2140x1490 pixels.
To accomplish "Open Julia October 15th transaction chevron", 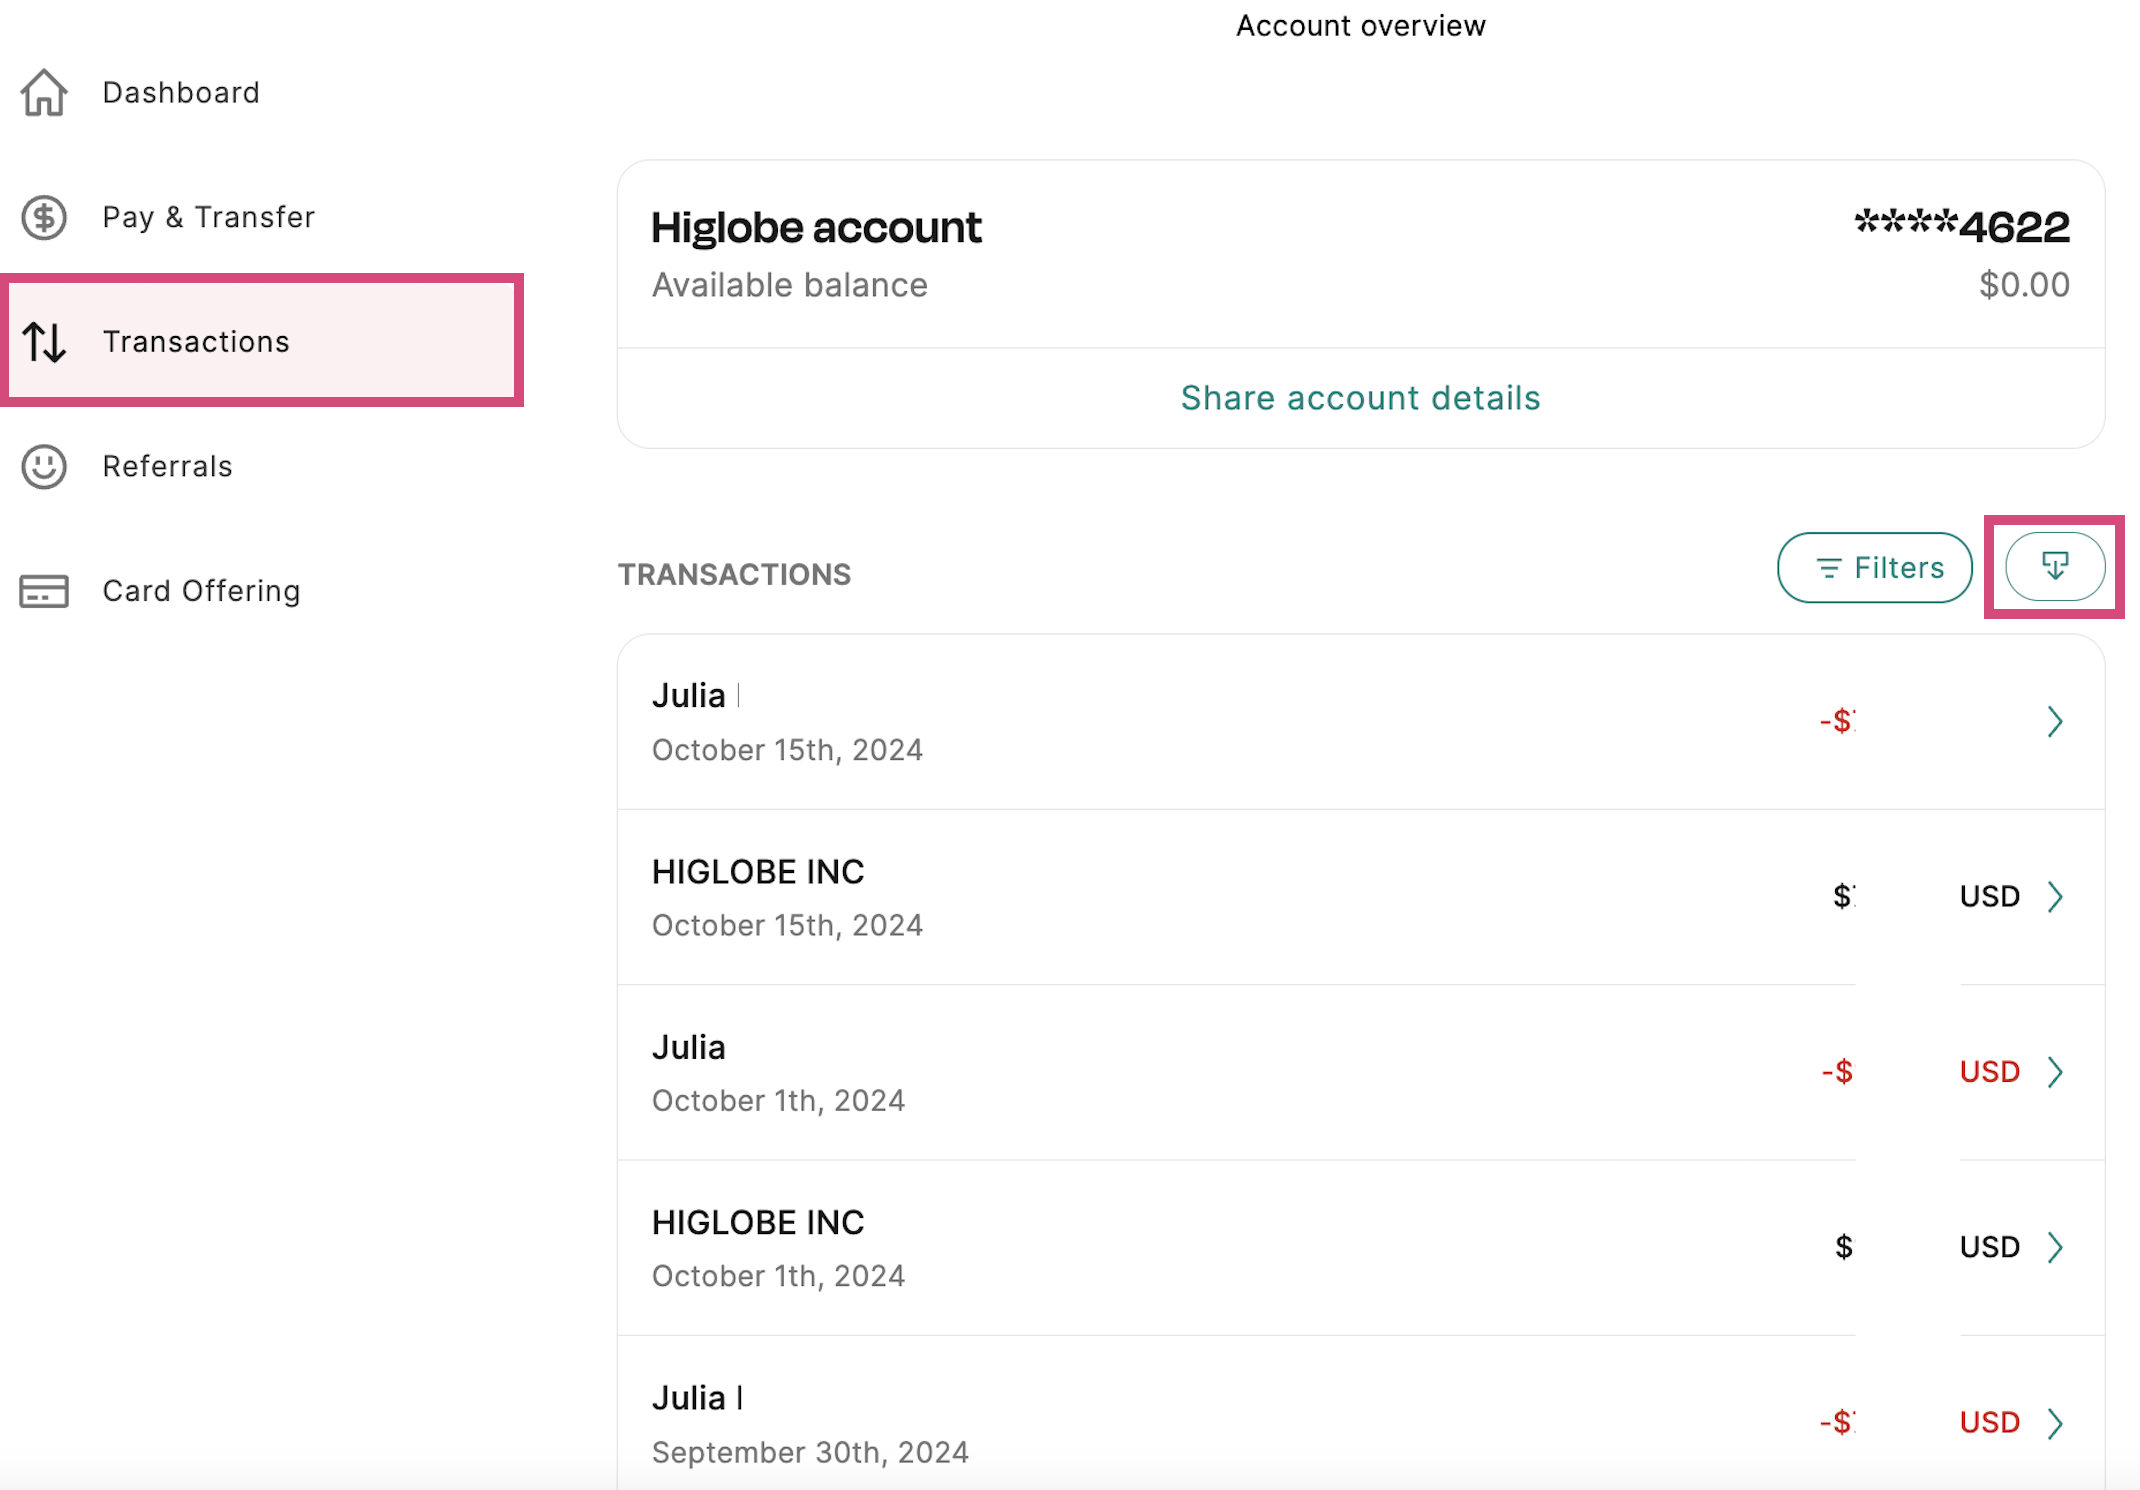I will tap(2054, 721).
